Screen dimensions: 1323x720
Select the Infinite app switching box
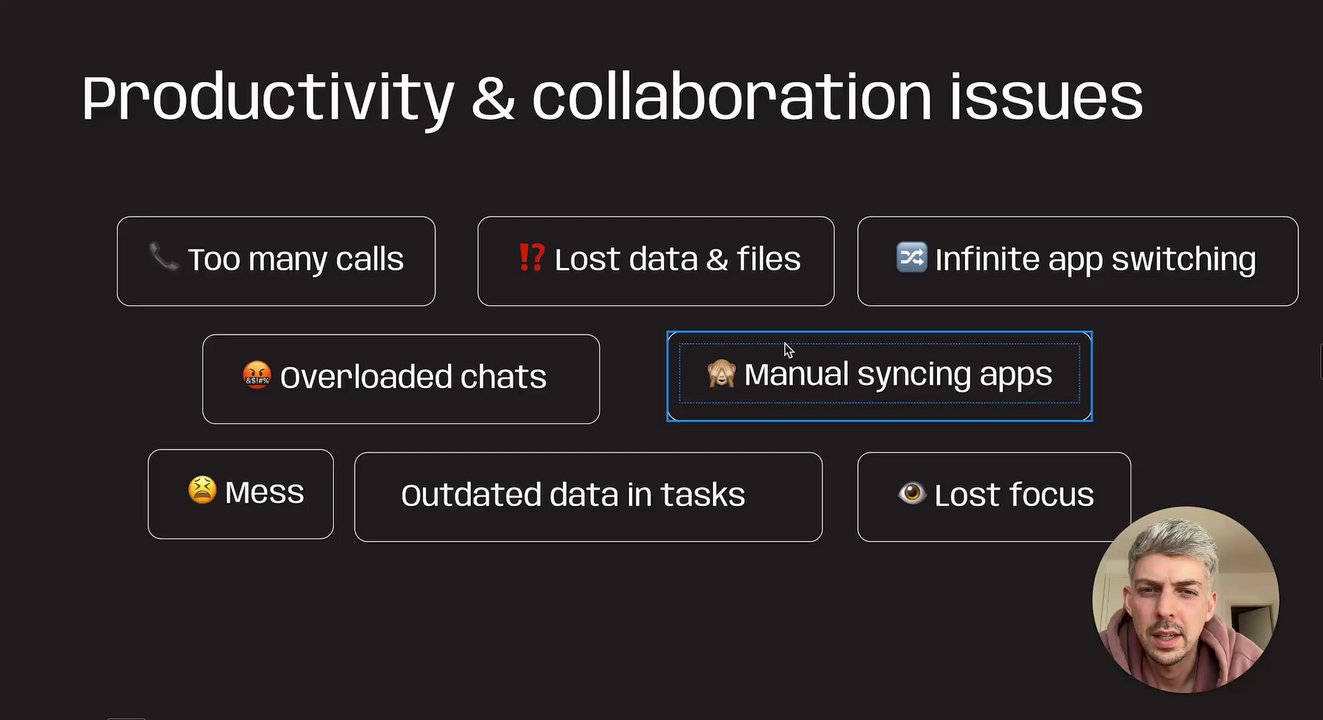[1078, 261]
